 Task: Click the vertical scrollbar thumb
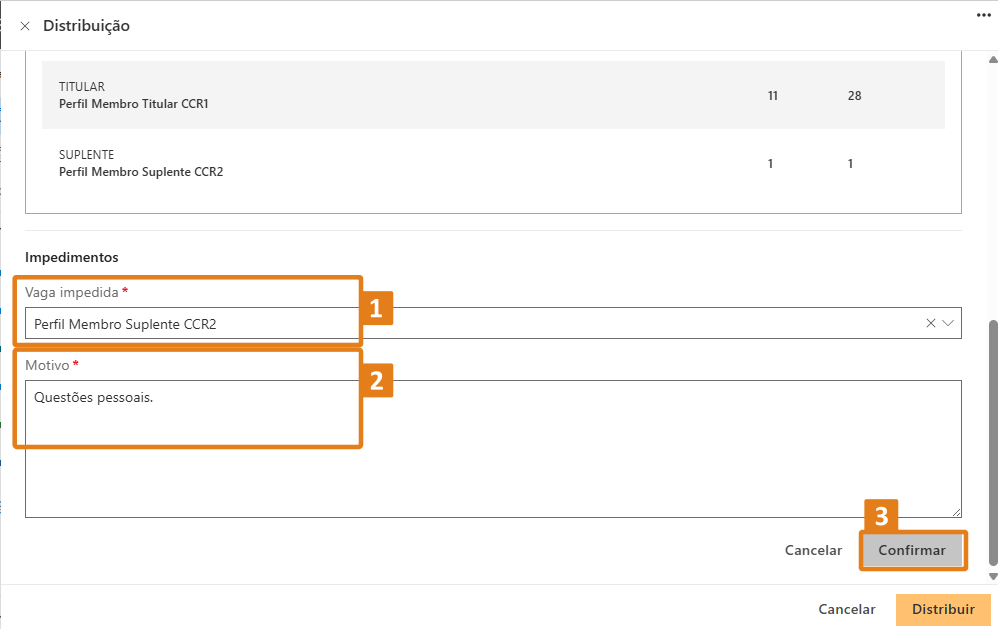tap(992, 440)
